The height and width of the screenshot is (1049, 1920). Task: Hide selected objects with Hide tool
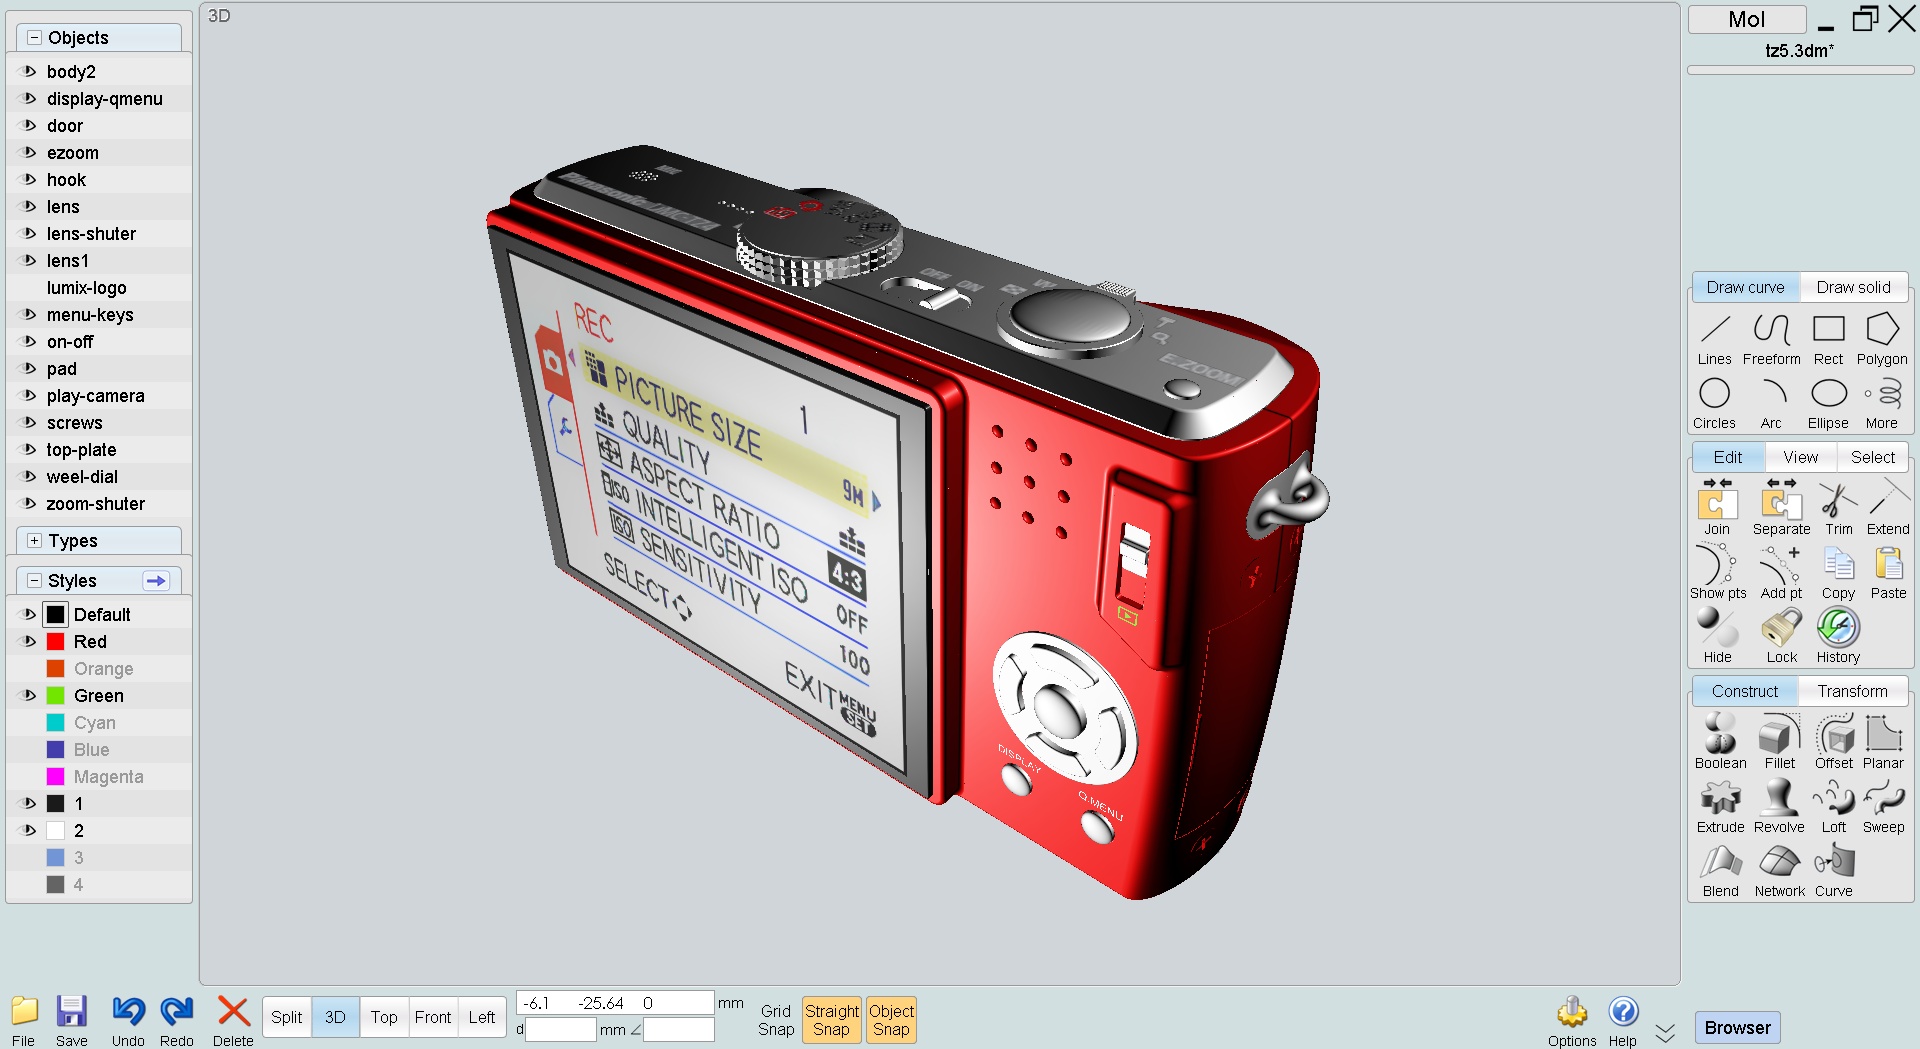pos(1718,635)
